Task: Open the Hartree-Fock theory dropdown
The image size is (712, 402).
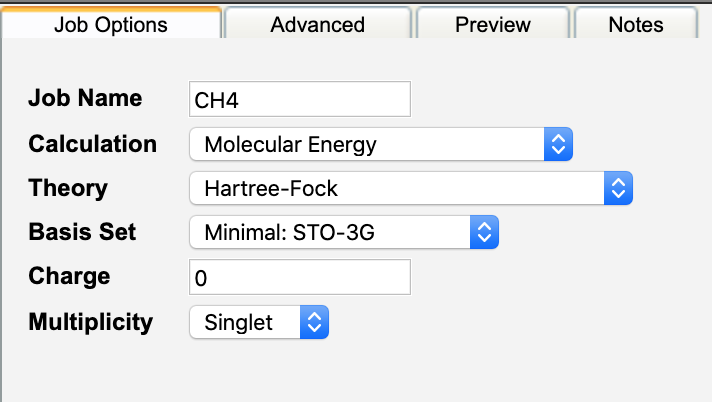Action: pos(400,188)
